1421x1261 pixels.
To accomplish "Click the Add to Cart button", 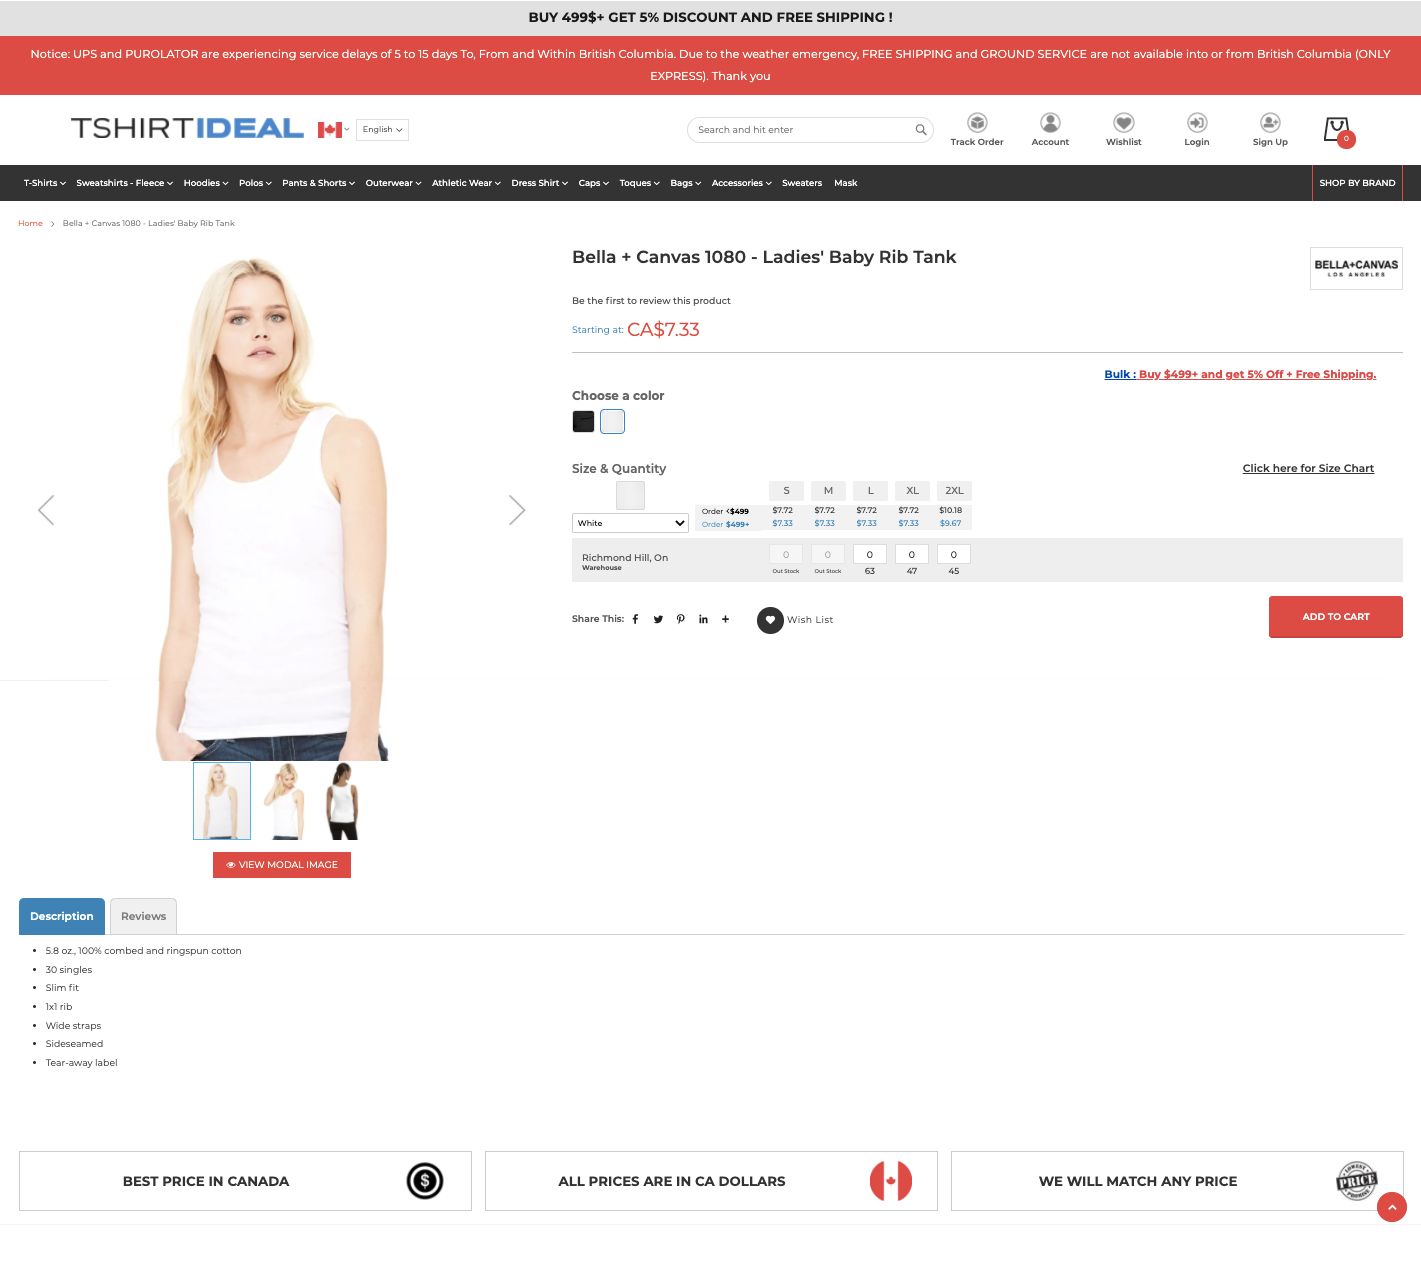I will click(x=1335, y=617).
